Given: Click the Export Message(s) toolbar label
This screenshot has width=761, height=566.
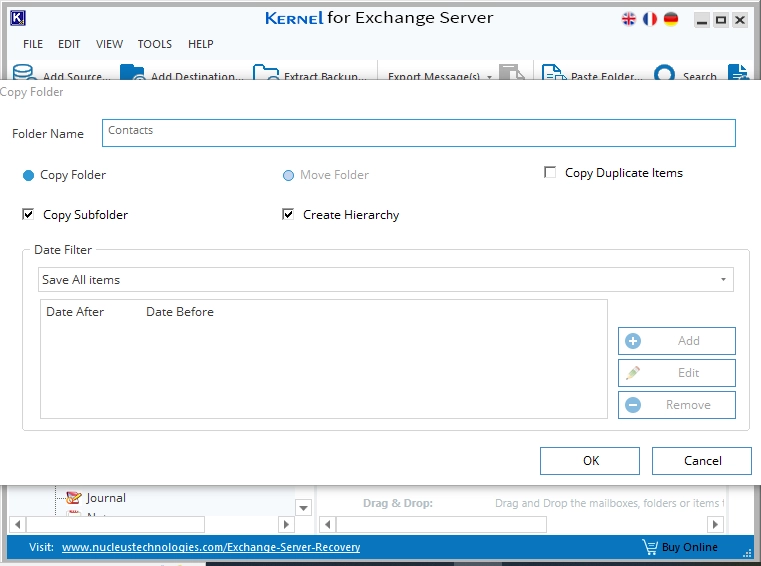Looking at the screenshot, I should click(434, 76).
